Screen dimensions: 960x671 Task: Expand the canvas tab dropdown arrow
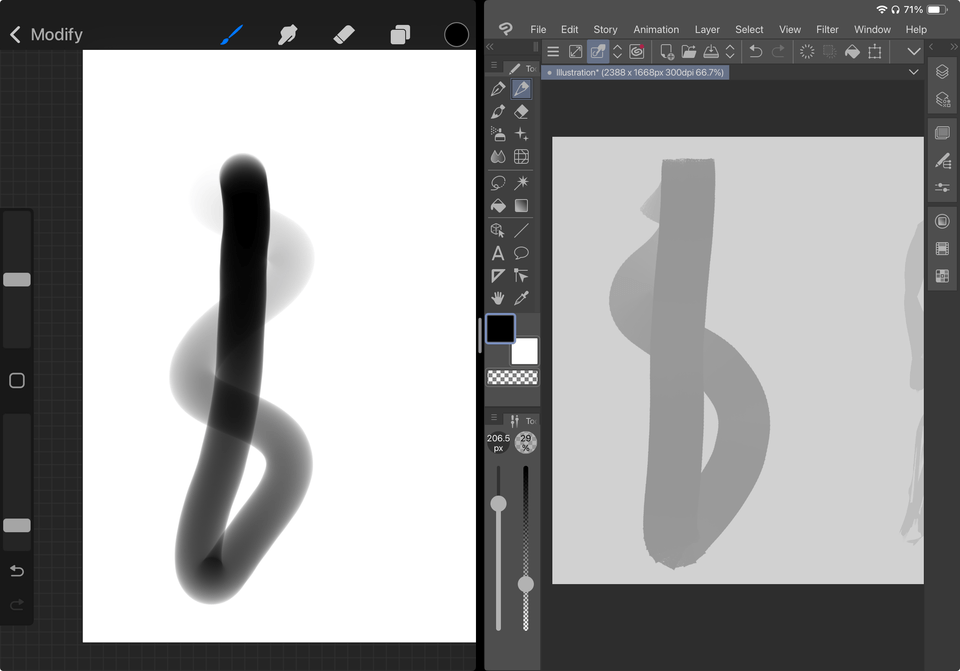(913, 72)
